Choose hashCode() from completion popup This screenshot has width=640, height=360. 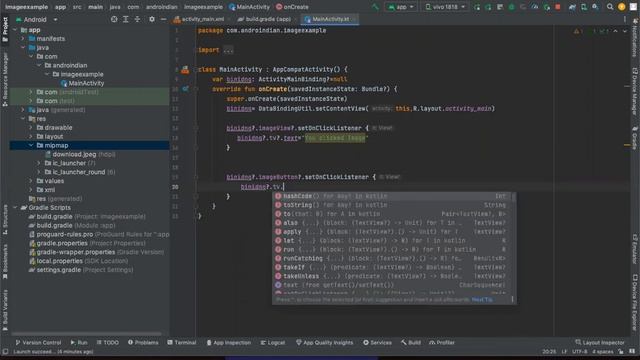click(392, 196)
